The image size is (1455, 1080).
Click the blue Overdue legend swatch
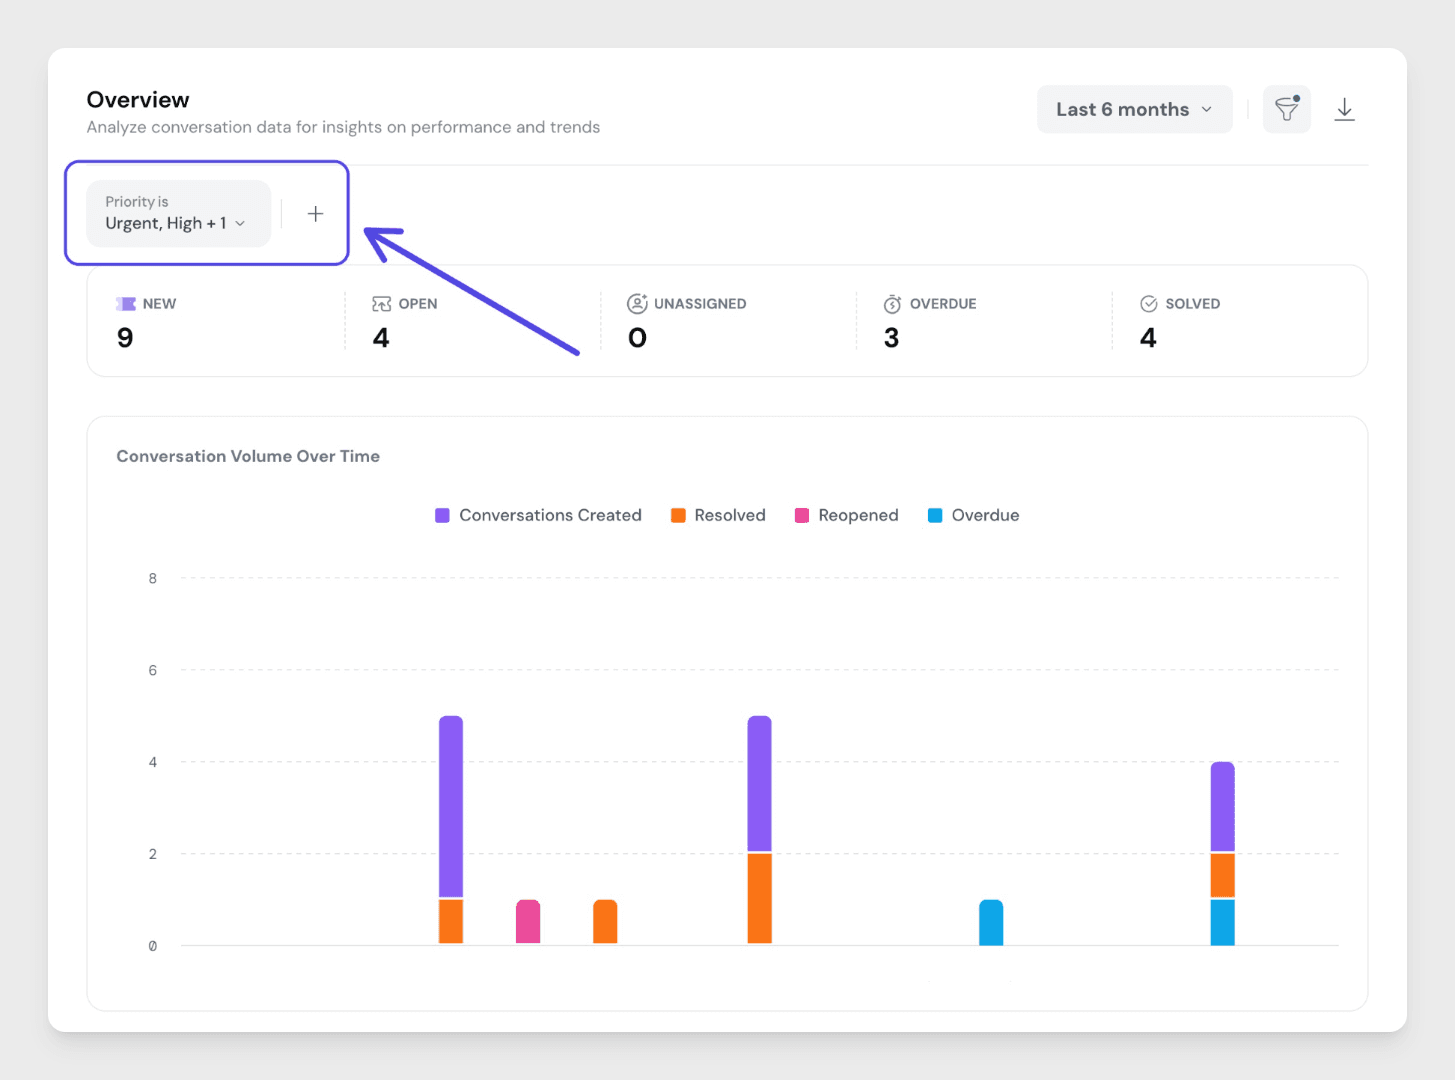[935, 515]
